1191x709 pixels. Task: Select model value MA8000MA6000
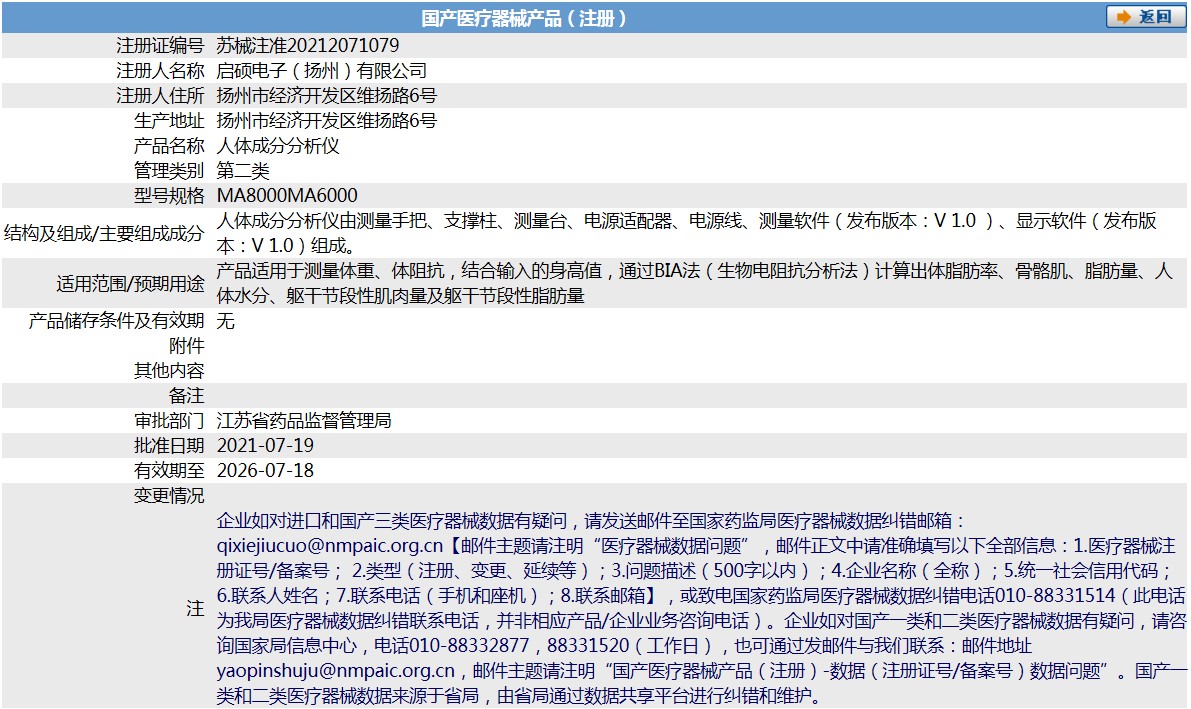click(x=287, y=196)
